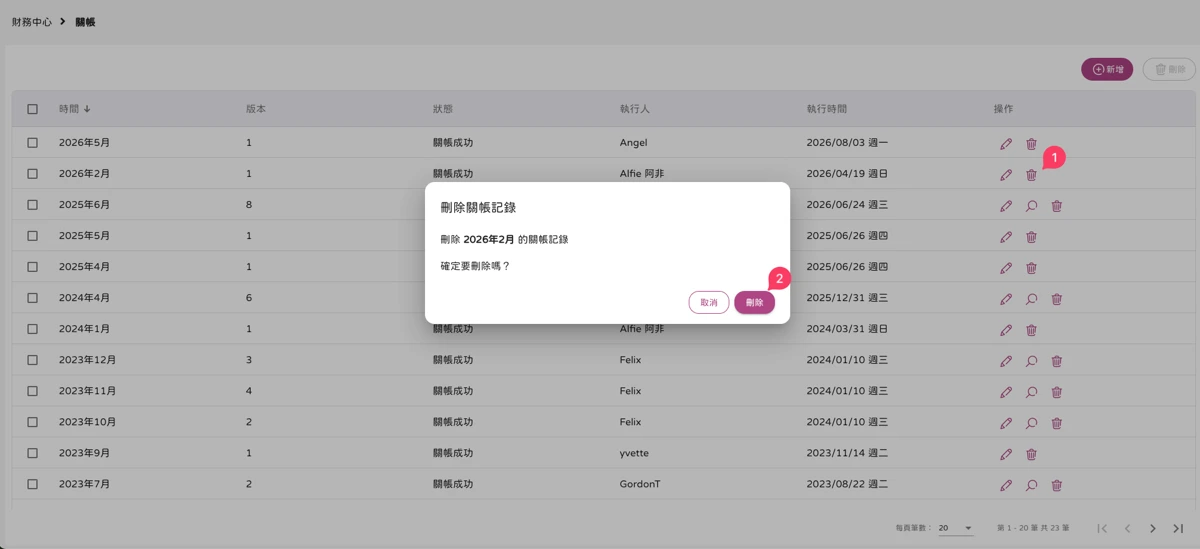Delete the 2023年7月 record via trash icon

click(1056, 485)
